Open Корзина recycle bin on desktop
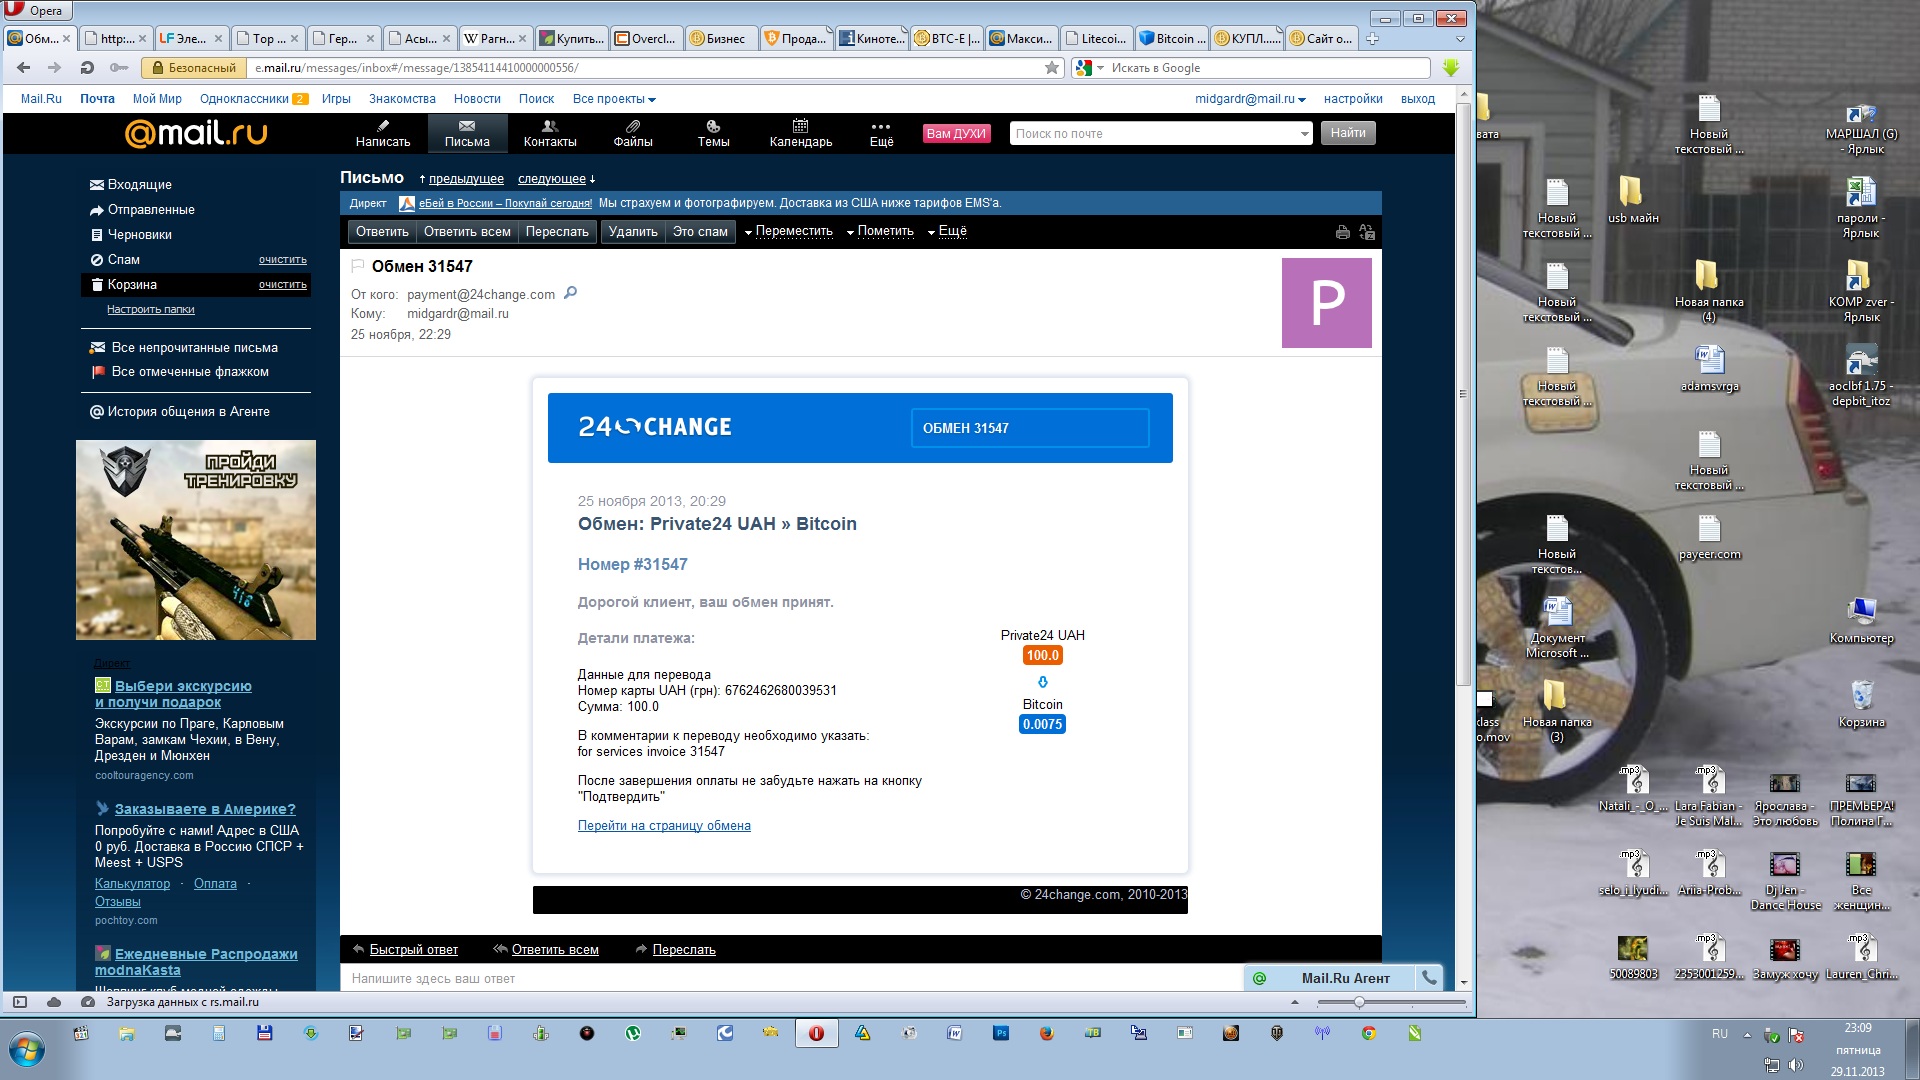1920x1080 pixels. tap(1861, 704)
